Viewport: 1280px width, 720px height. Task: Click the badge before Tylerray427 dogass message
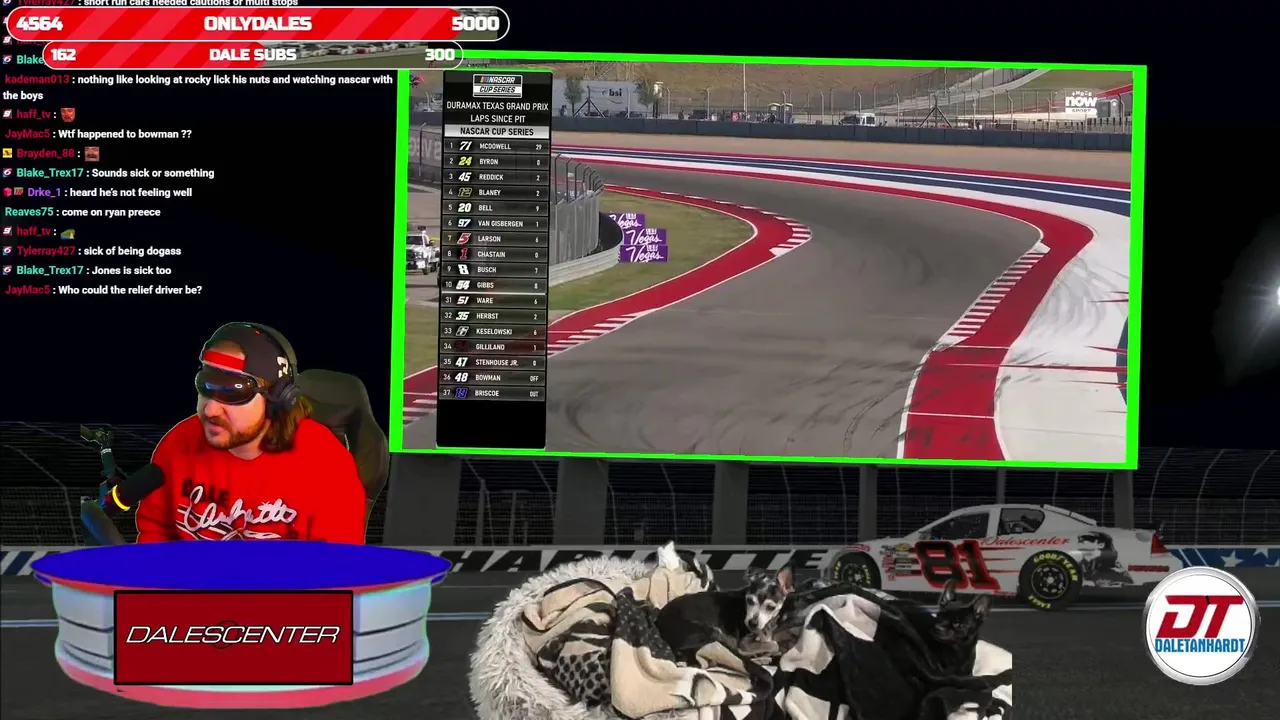7,251
